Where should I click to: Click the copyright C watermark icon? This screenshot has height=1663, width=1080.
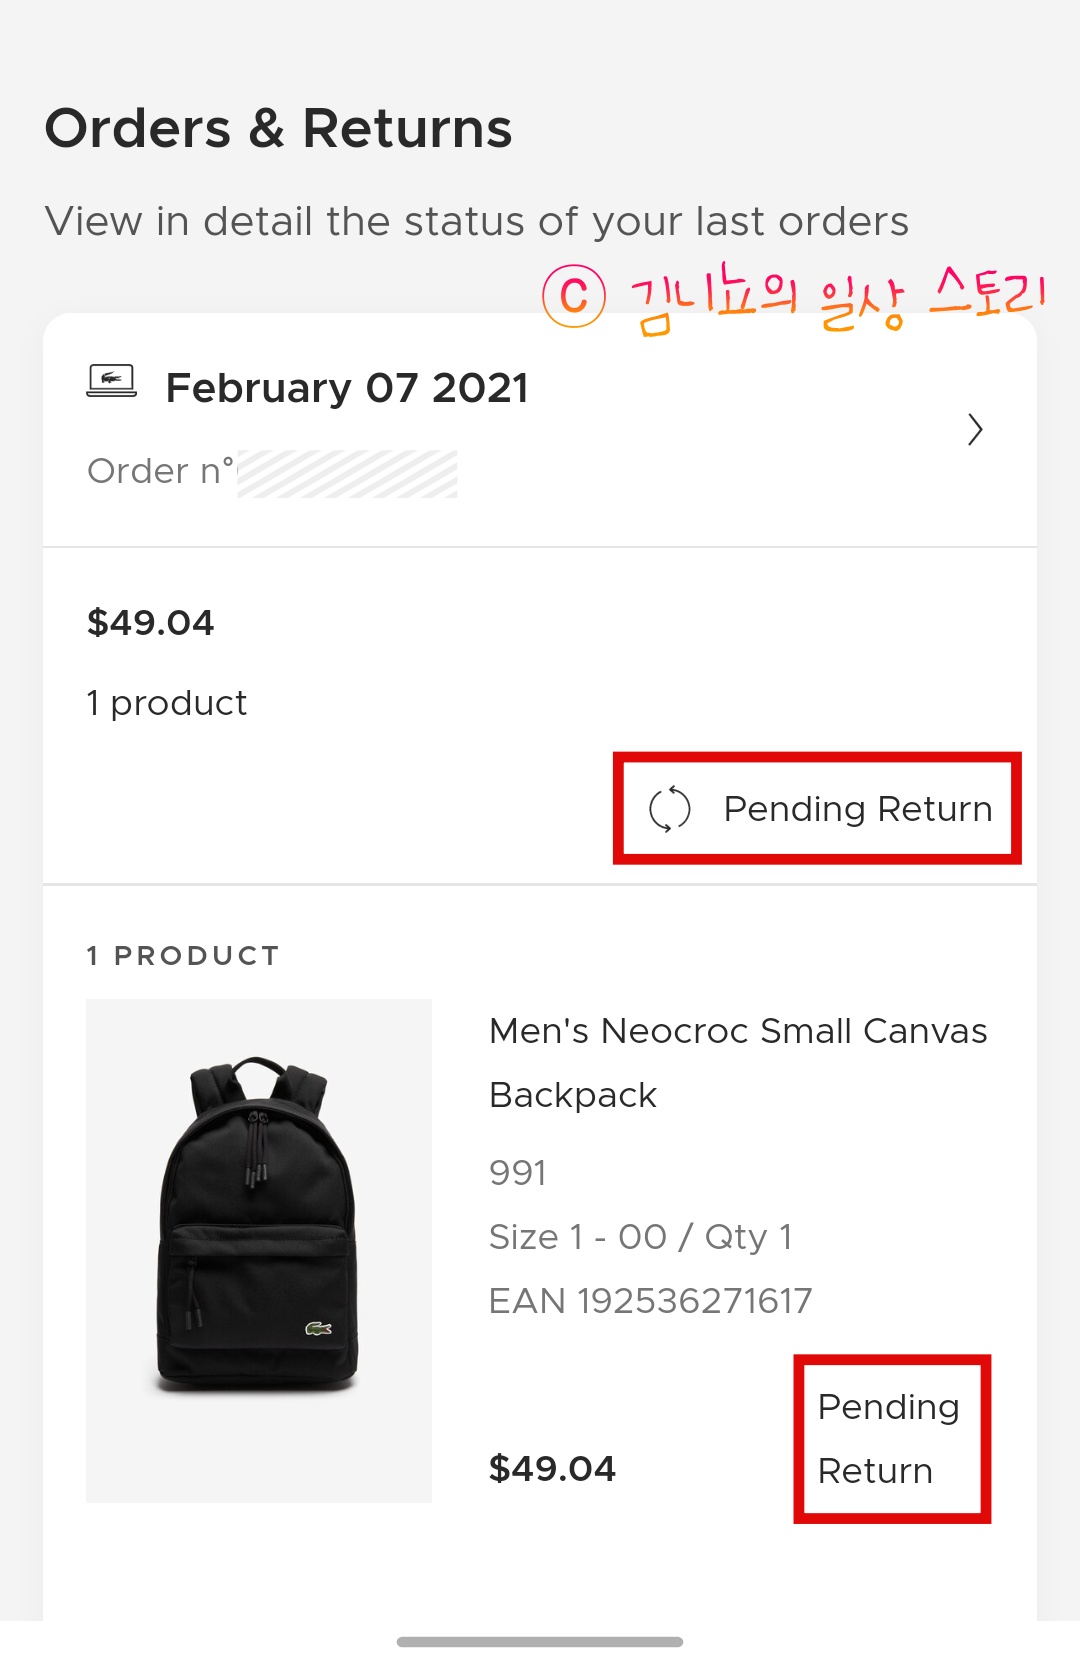574,296
